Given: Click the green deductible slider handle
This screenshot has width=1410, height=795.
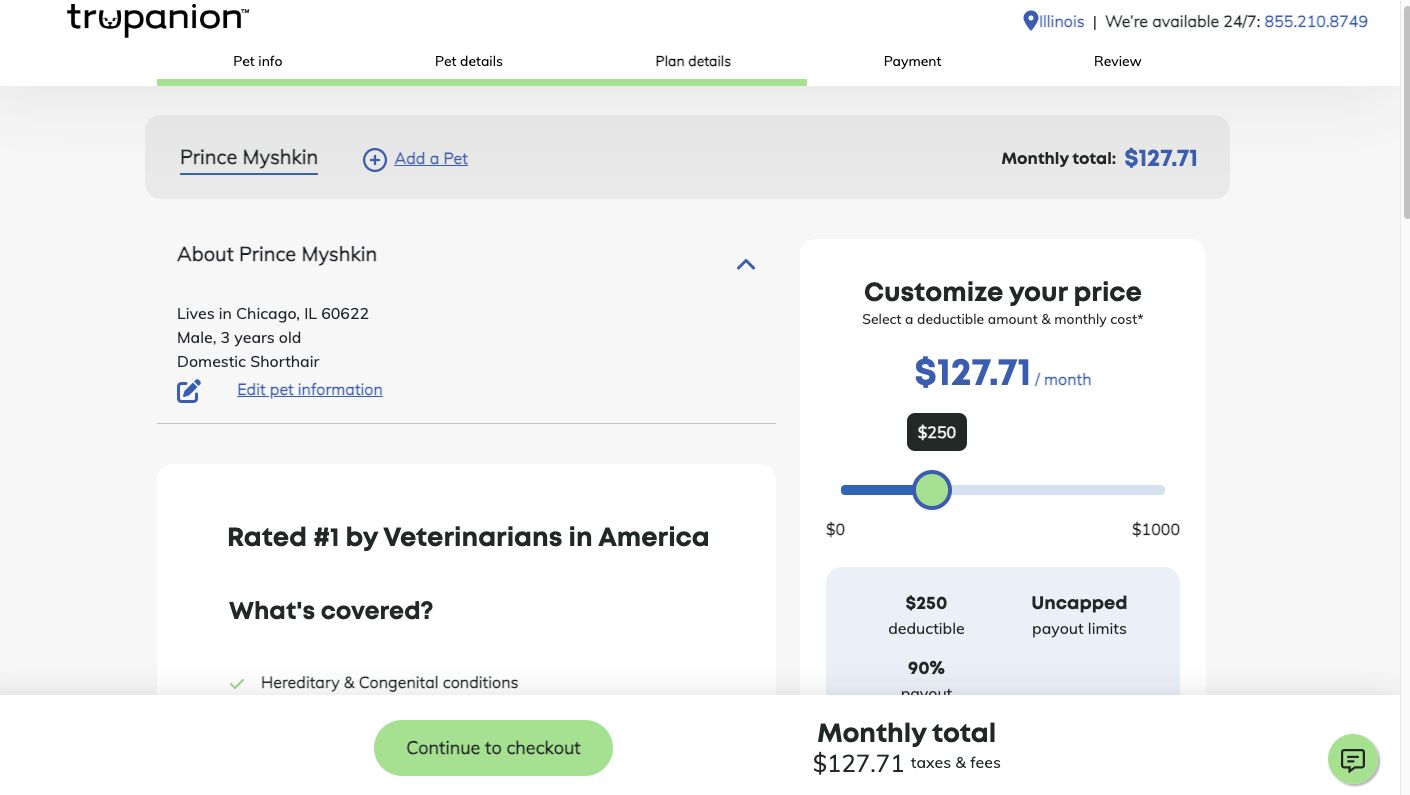Looking at the screenshot, I should click(932, 490).
